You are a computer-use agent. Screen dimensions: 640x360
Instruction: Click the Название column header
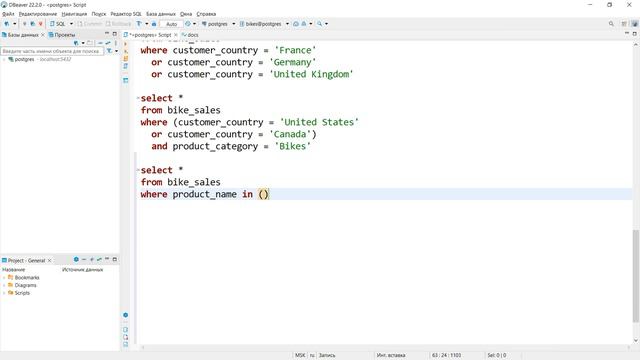pyautogui.click(x=13, y=270)
